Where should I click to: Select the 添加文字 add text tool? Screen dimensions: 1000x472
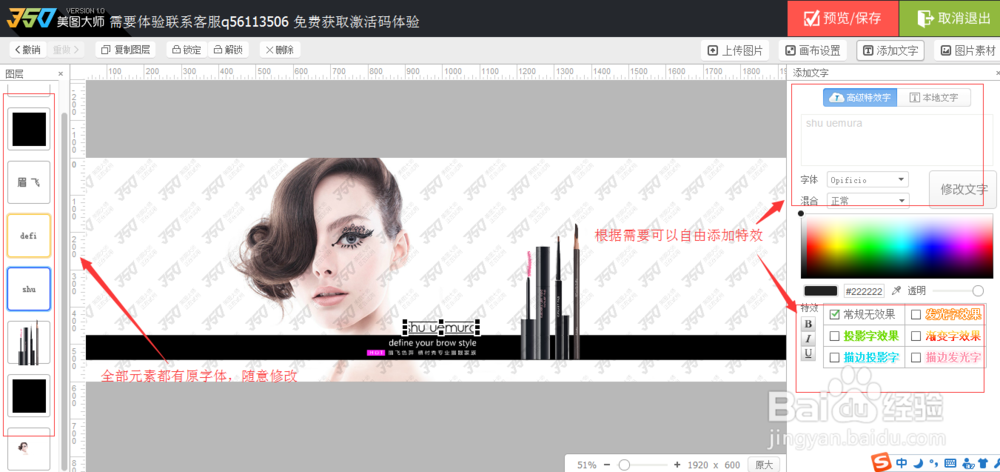(890, 51)
